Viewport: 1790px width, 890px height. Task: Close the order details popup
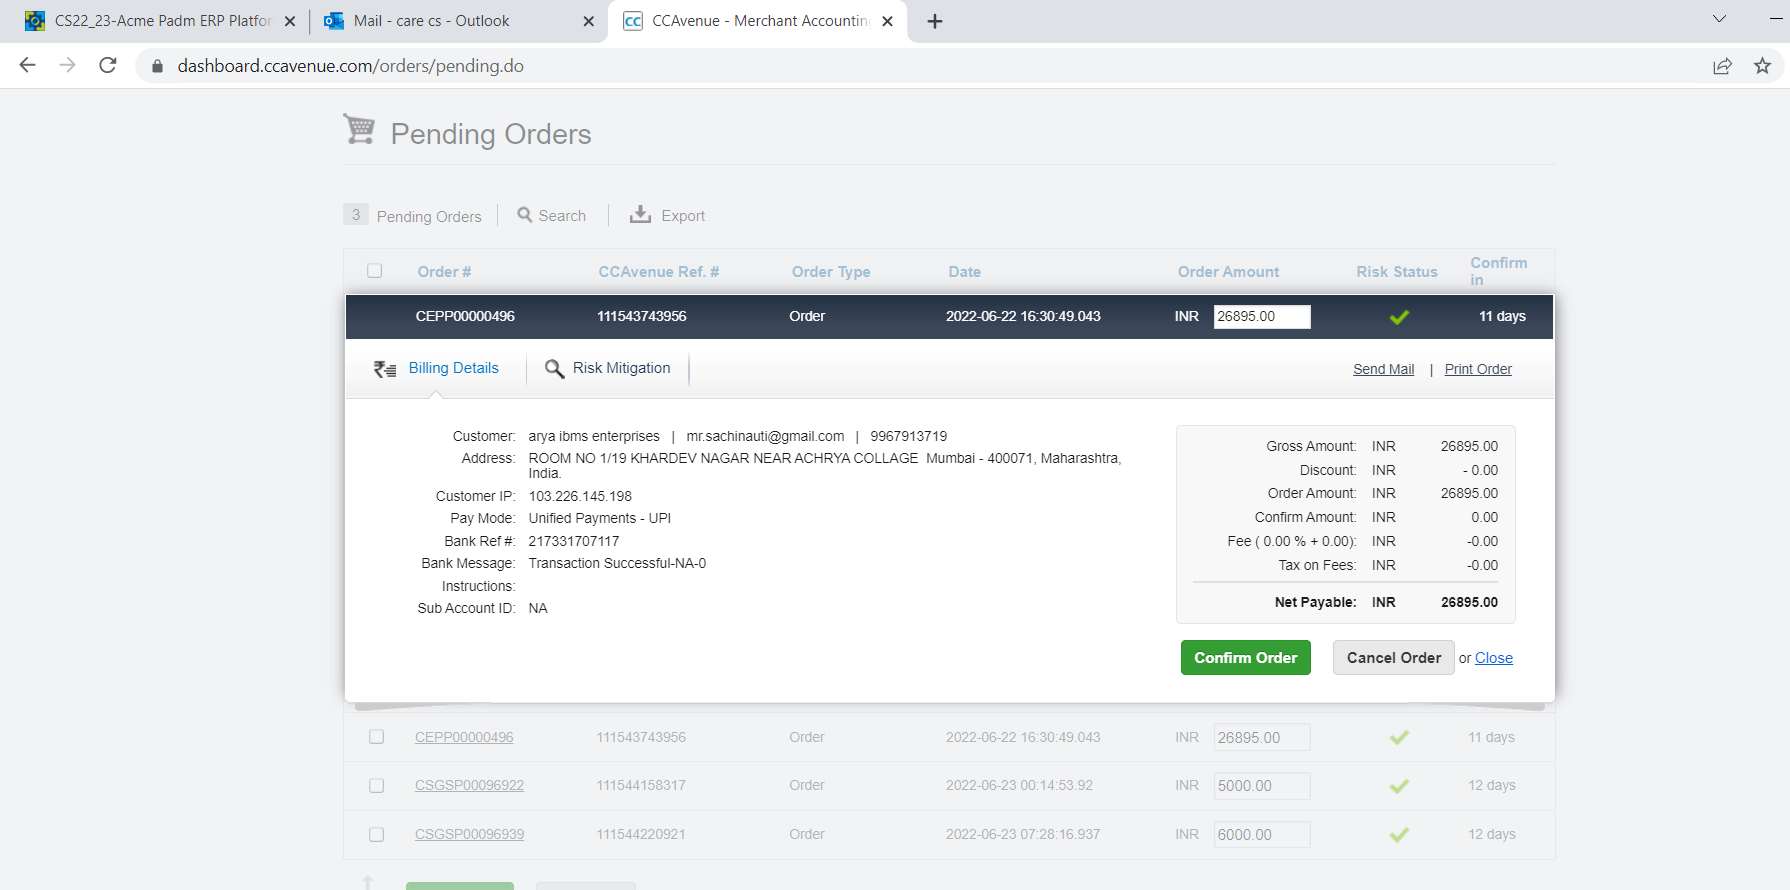tap(1494, 658)
